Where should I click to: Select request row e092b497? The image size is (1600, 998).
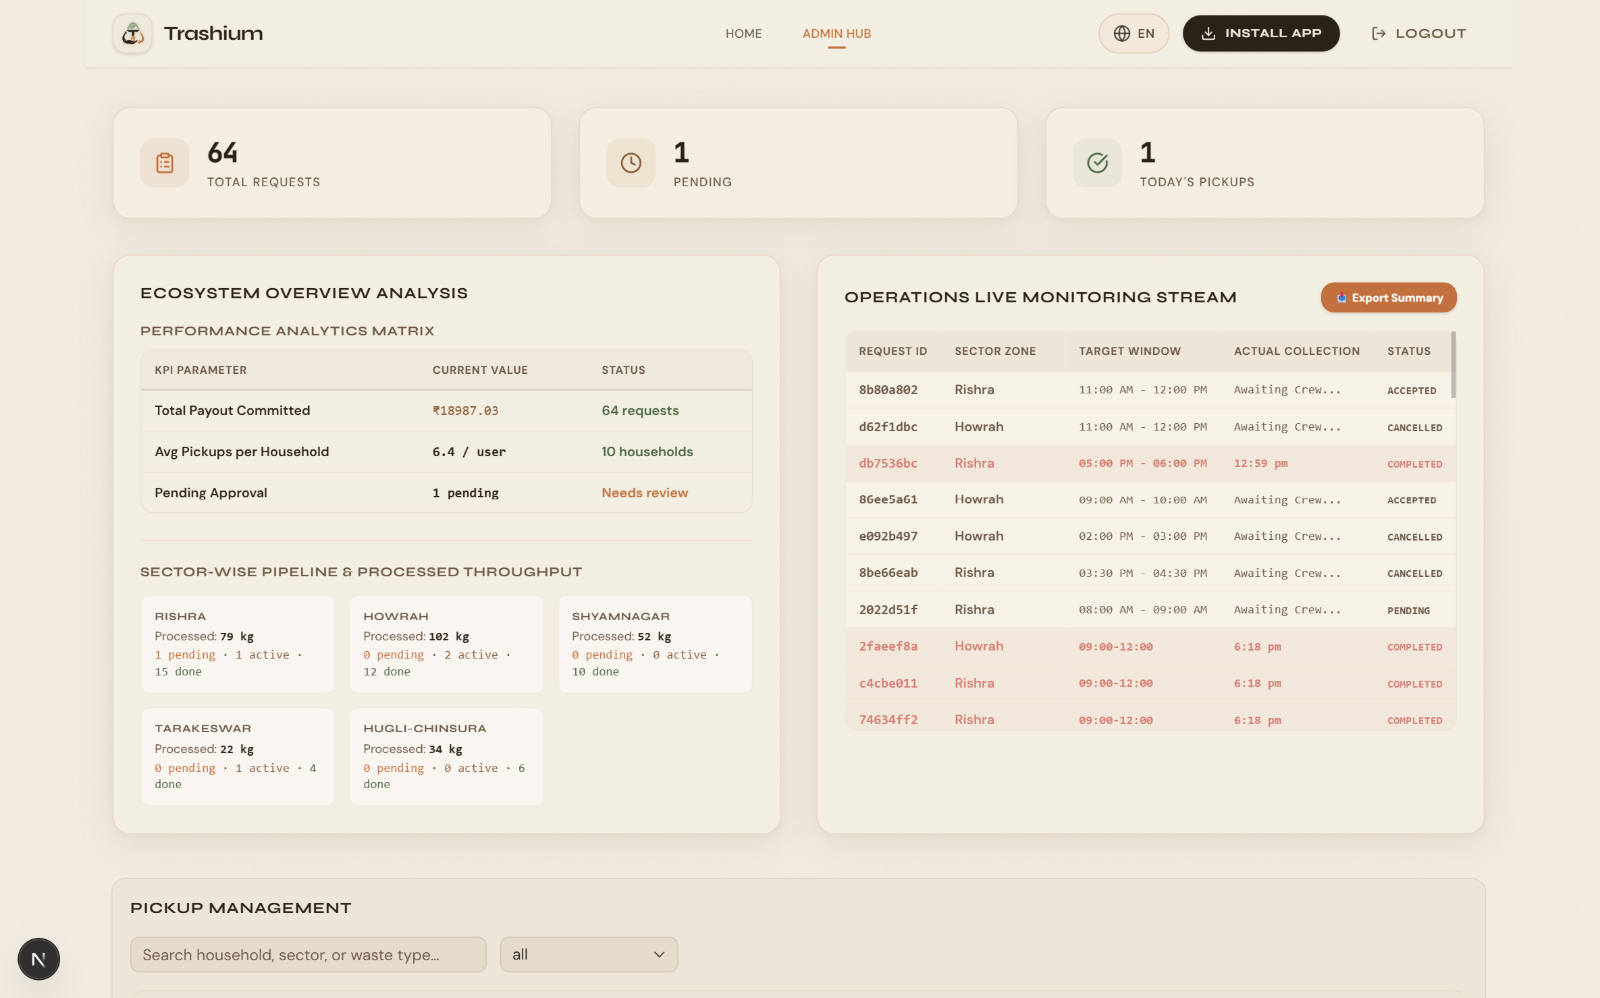coord(1150,537)
